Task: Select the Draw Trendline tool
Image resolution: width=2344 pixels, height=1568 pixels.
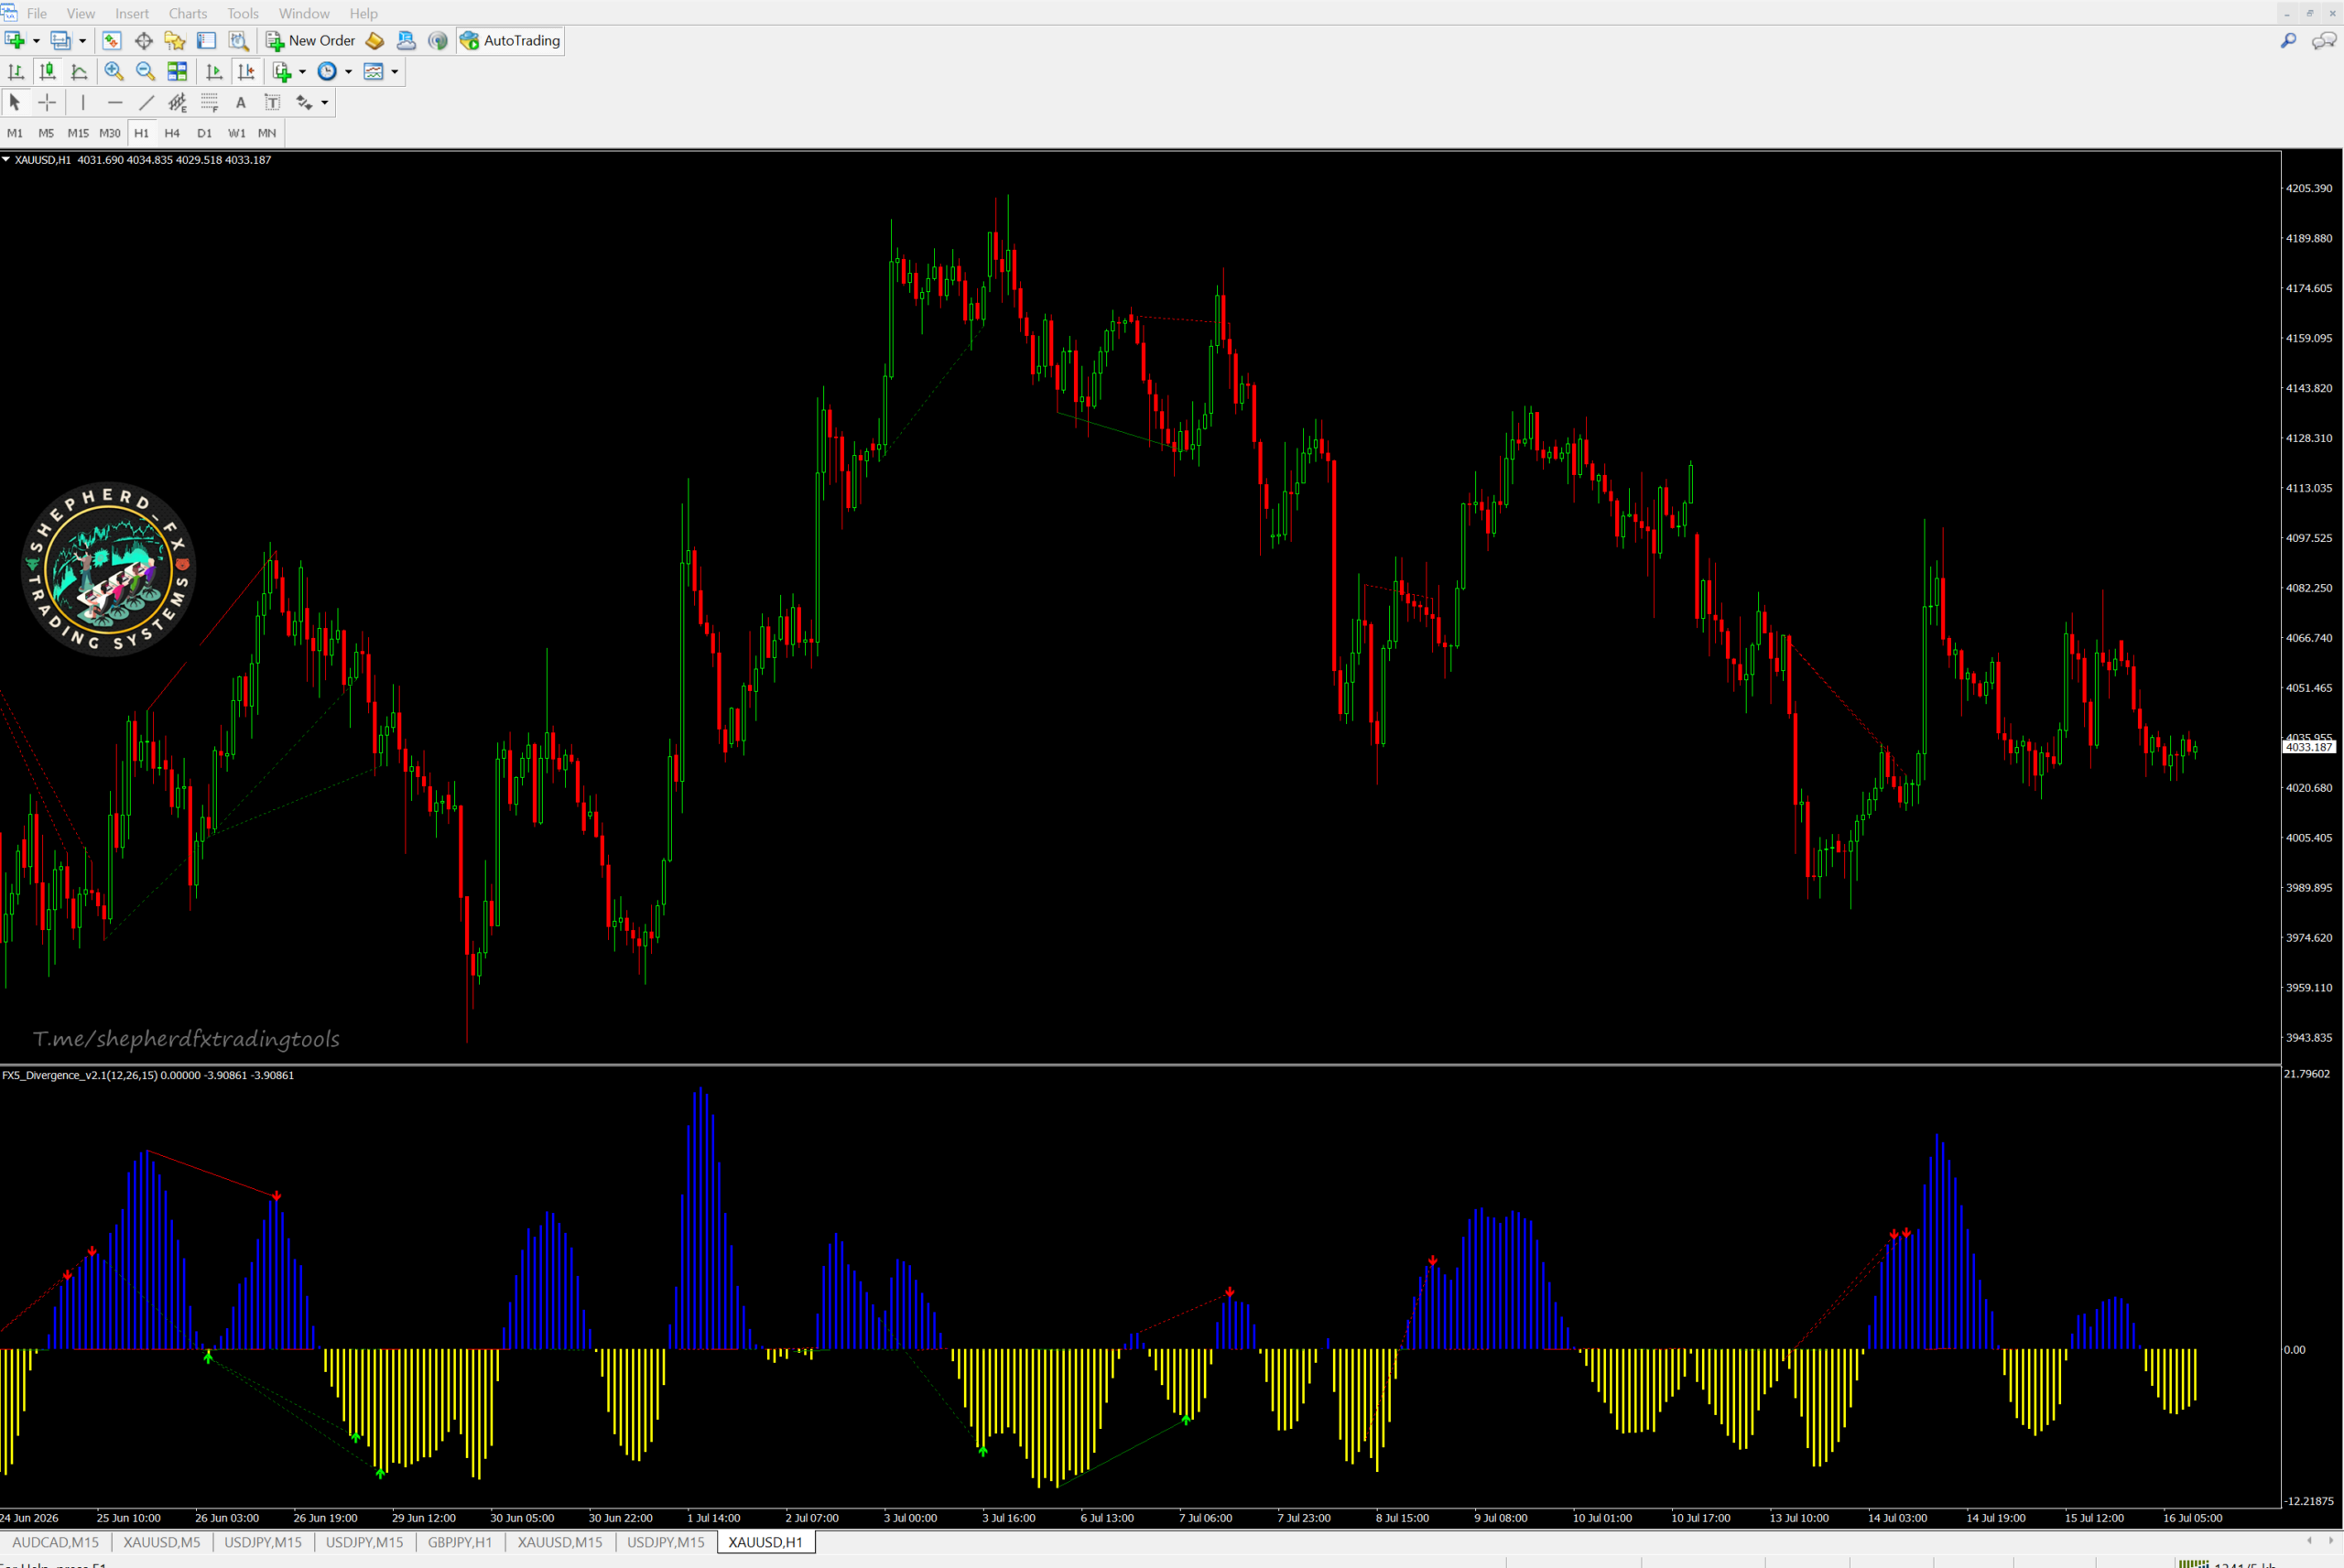Action: [x=146, y=102]
